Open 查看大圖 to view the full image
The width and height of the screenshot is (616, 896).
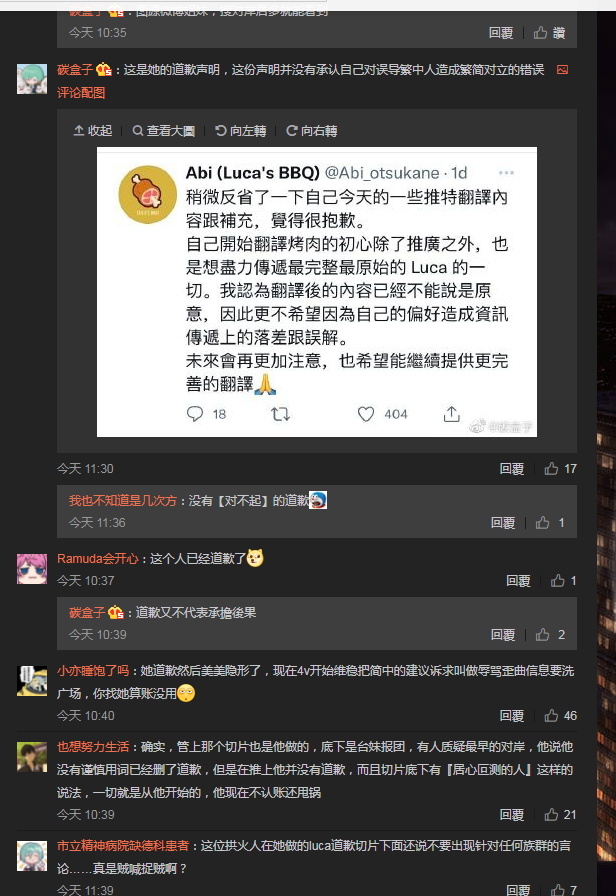click(x=163, y=131)
